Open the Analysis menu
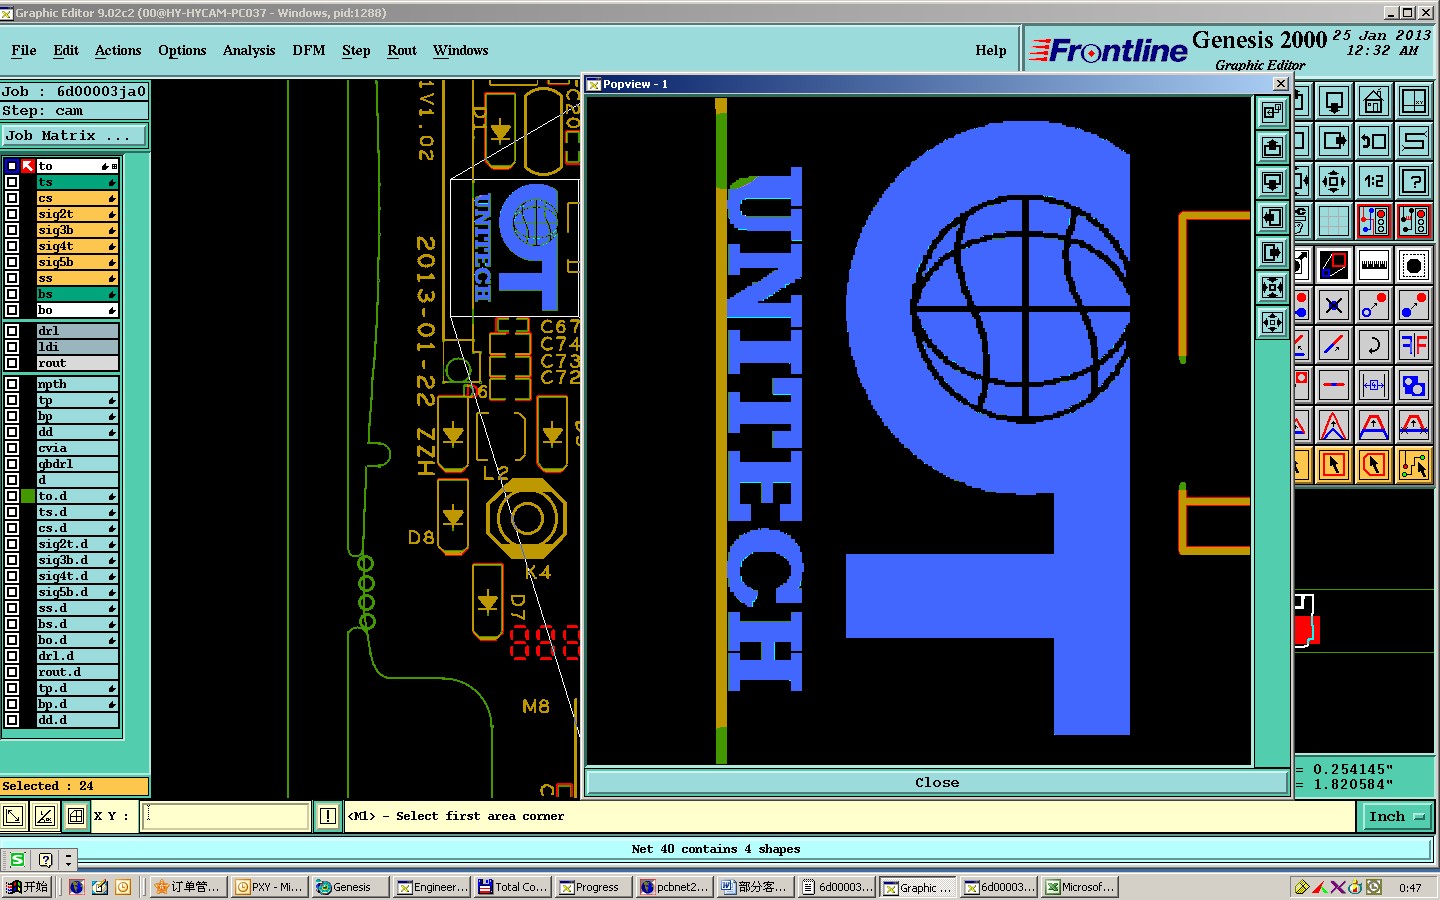1440x900 pixels. pos(249,50)
